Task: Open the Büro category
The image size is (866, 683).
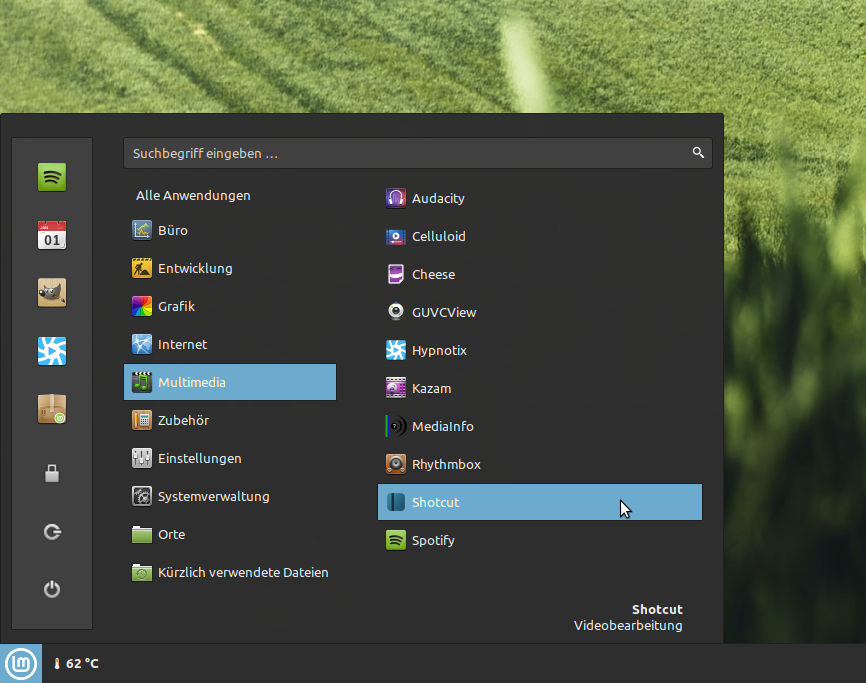Action: 172,230
